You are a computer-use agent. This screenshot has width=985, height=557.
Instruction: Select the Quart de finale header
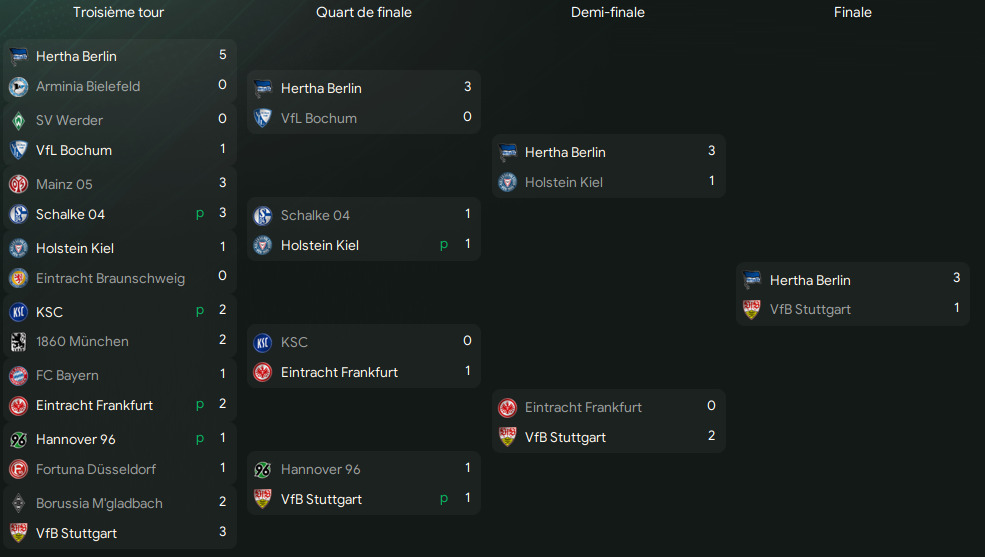[x=364, y=13]
